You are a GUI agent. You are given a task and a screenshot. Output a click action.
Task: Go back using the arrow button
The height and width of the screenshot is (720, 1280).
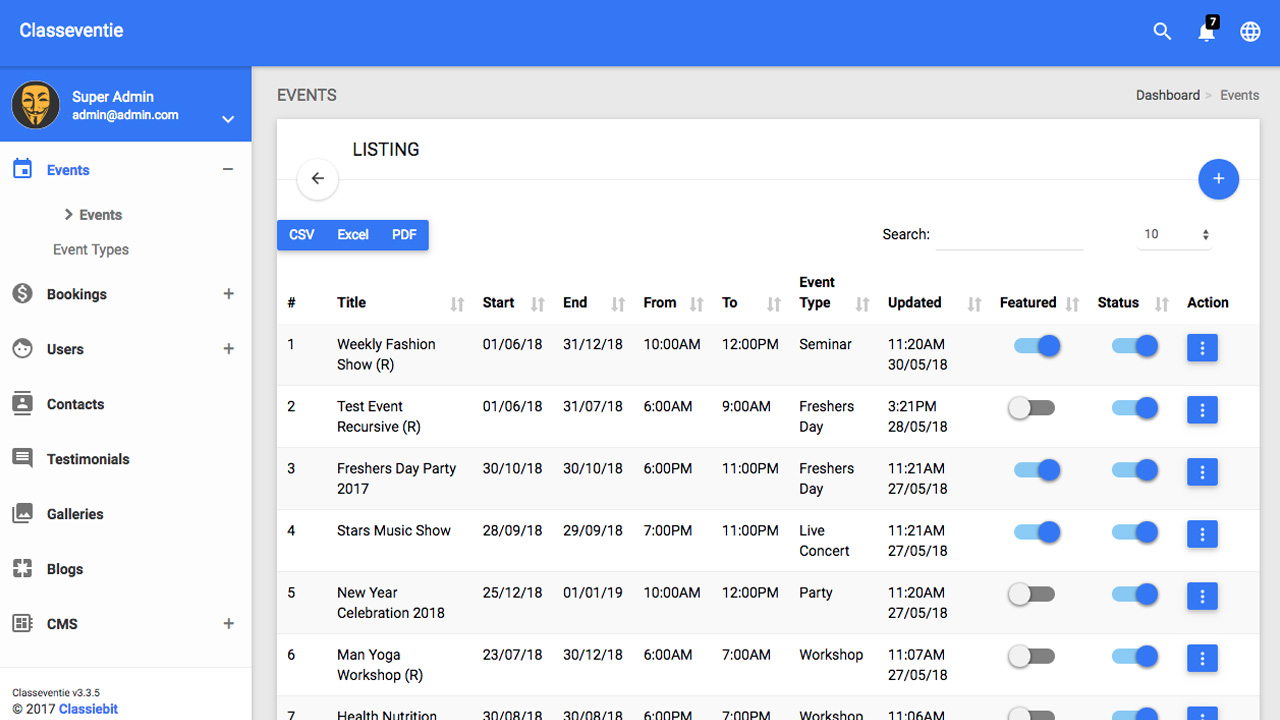click(x=318, y=179)
